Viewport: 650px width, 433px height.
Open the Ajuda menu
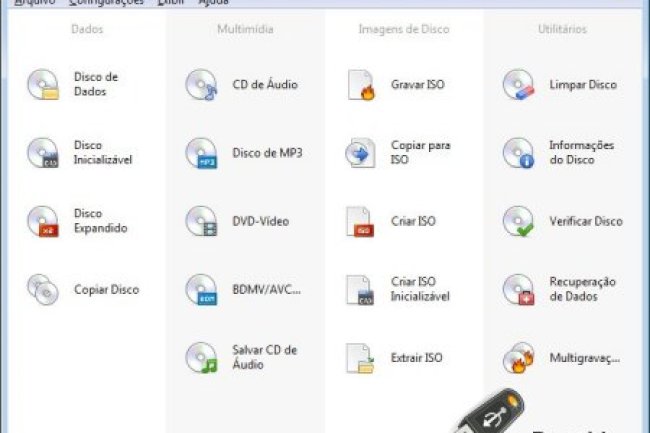pyautogui.click(x=213, y=3)
